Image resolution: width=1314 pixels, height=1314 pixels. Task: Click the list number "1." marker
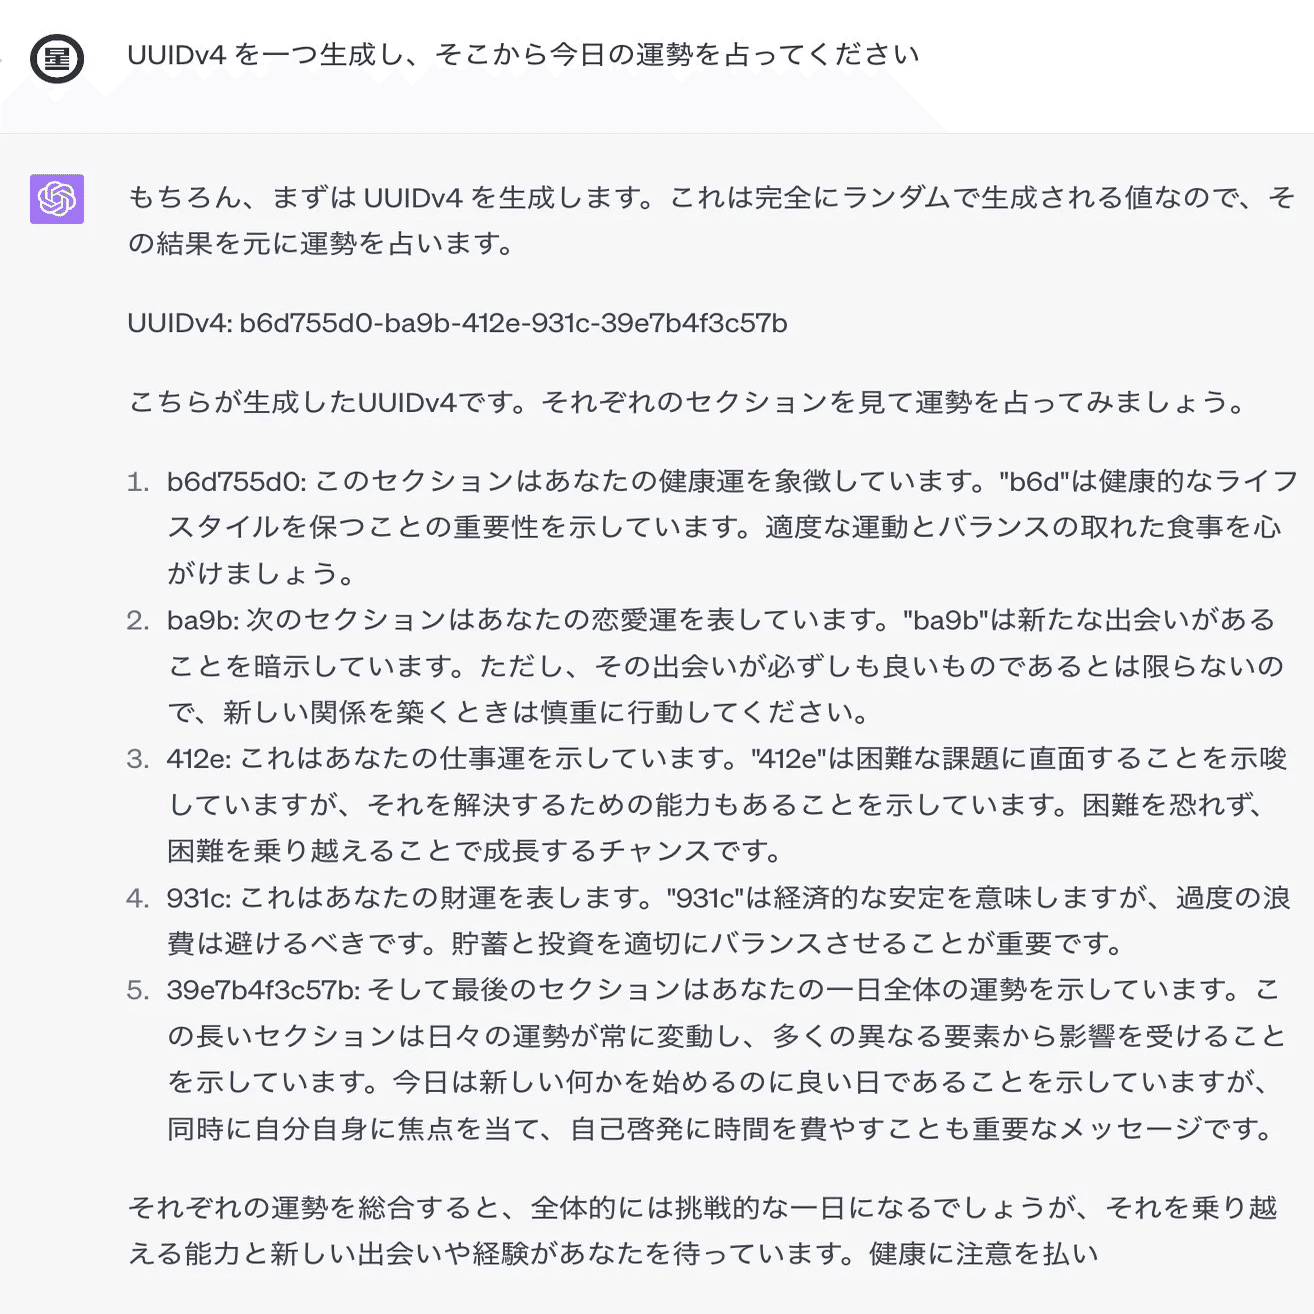click(138, 482)
